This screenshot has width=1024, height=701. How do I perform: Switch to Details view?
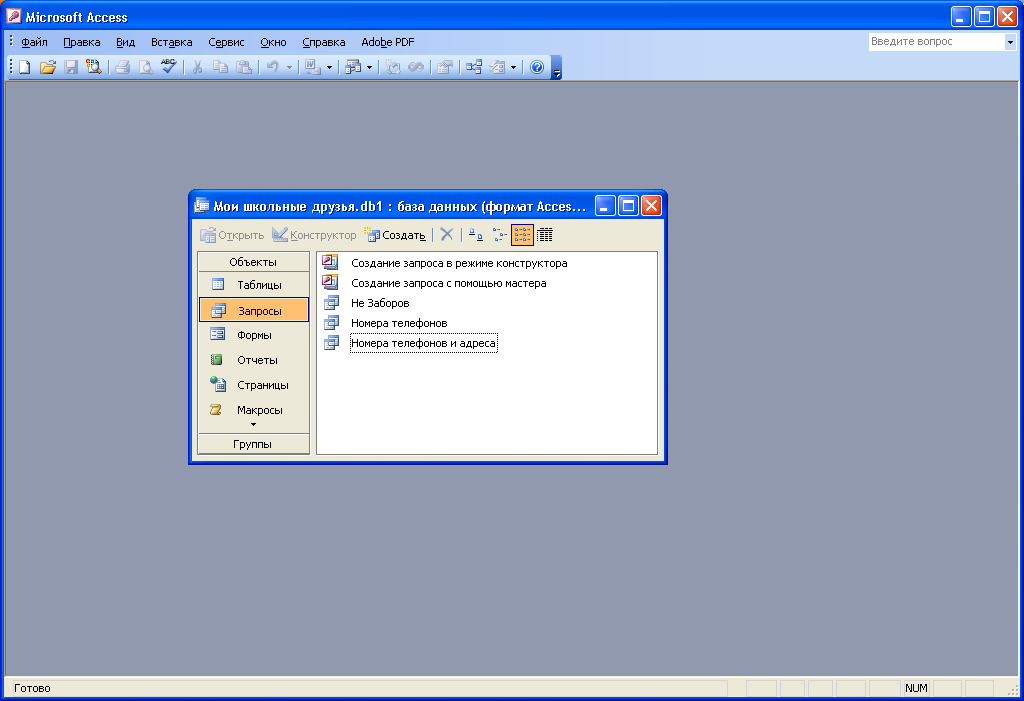pos(545,235)
